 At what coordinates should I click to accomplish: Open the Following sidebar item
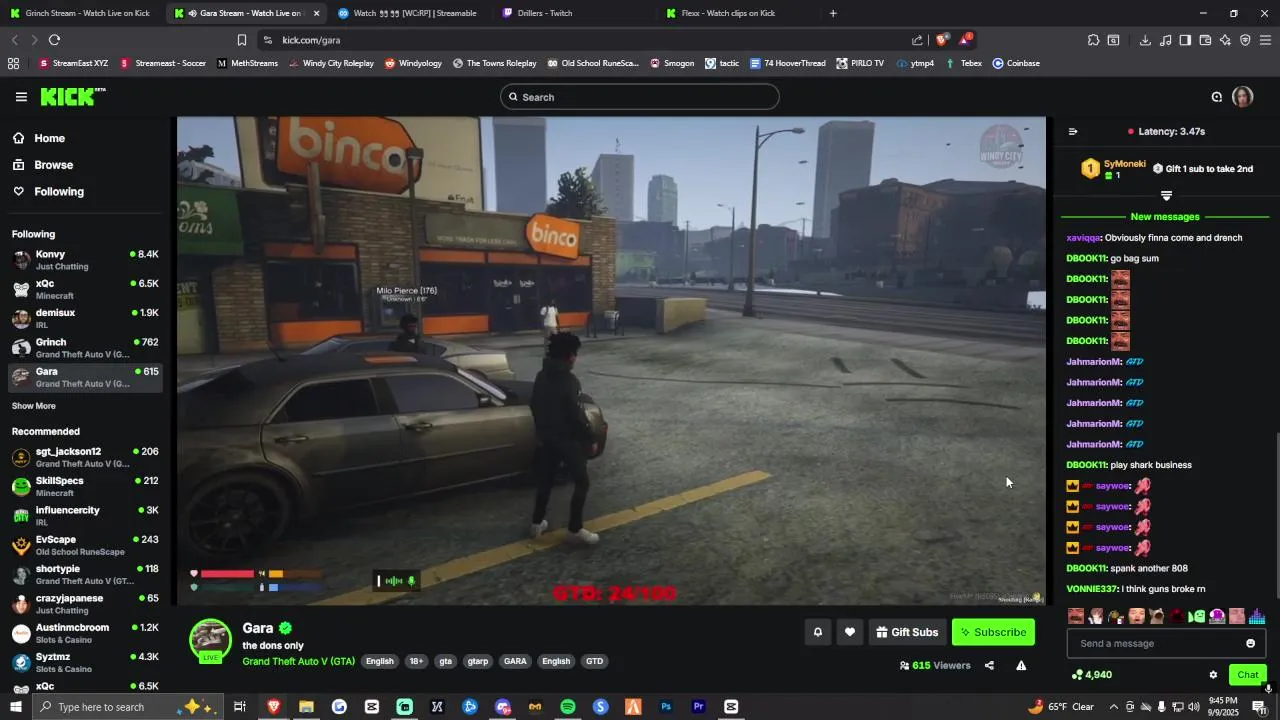(x=85, y=191)
